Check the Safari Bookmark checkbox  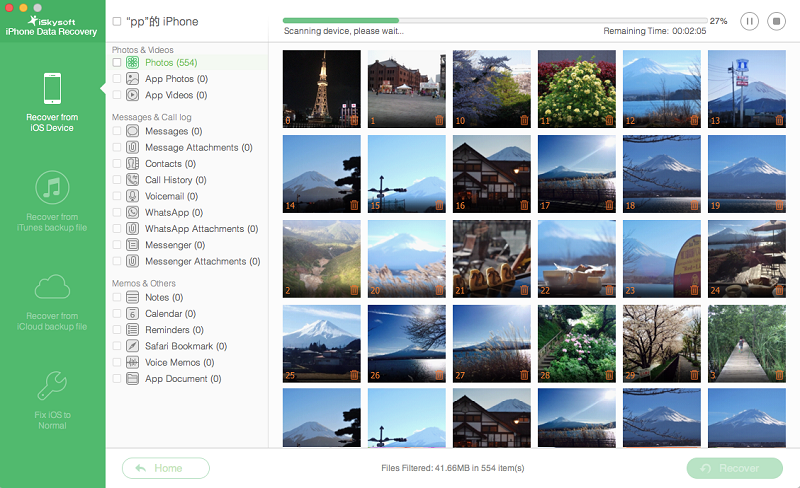117,346
